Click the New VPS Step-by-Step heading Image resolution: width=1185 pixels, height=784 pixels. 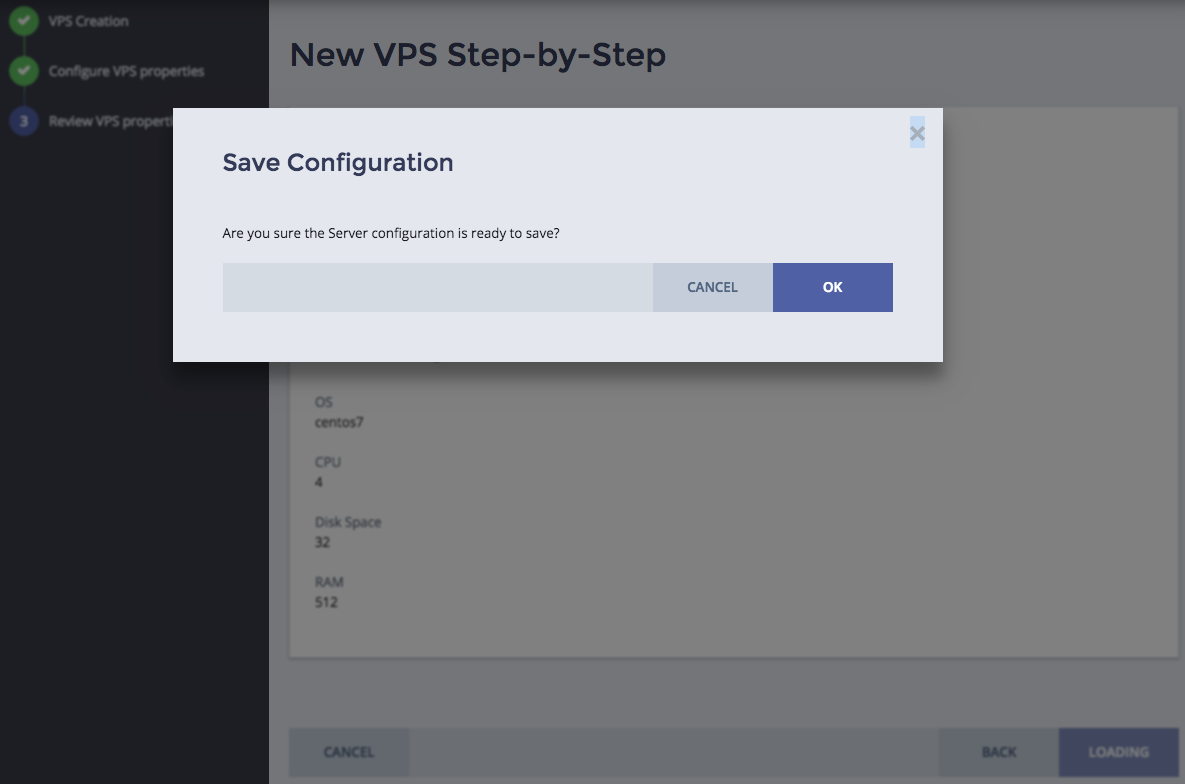[477, 55]
